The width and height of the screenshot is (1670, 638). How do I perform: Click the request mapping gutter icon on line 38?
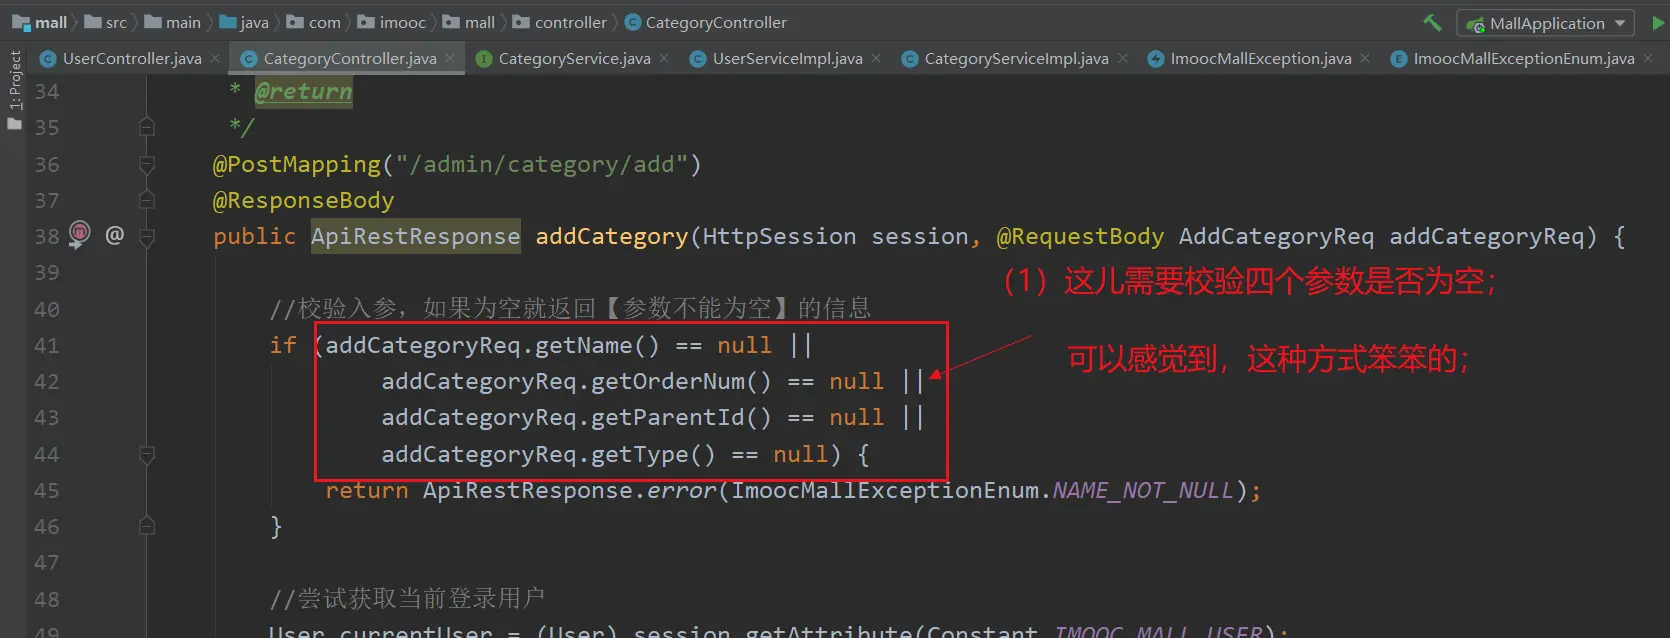[80, 234]
